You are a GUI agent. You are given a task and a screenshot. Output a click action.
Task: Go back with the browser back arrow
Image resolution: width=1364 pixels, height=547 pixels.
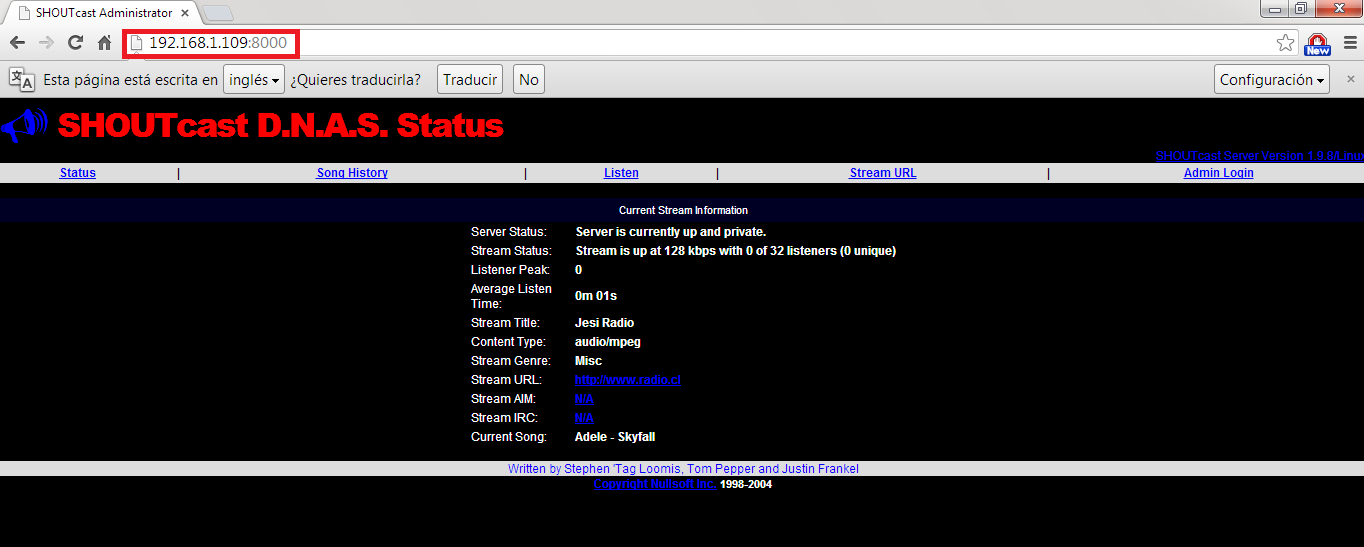coord(17,43)
